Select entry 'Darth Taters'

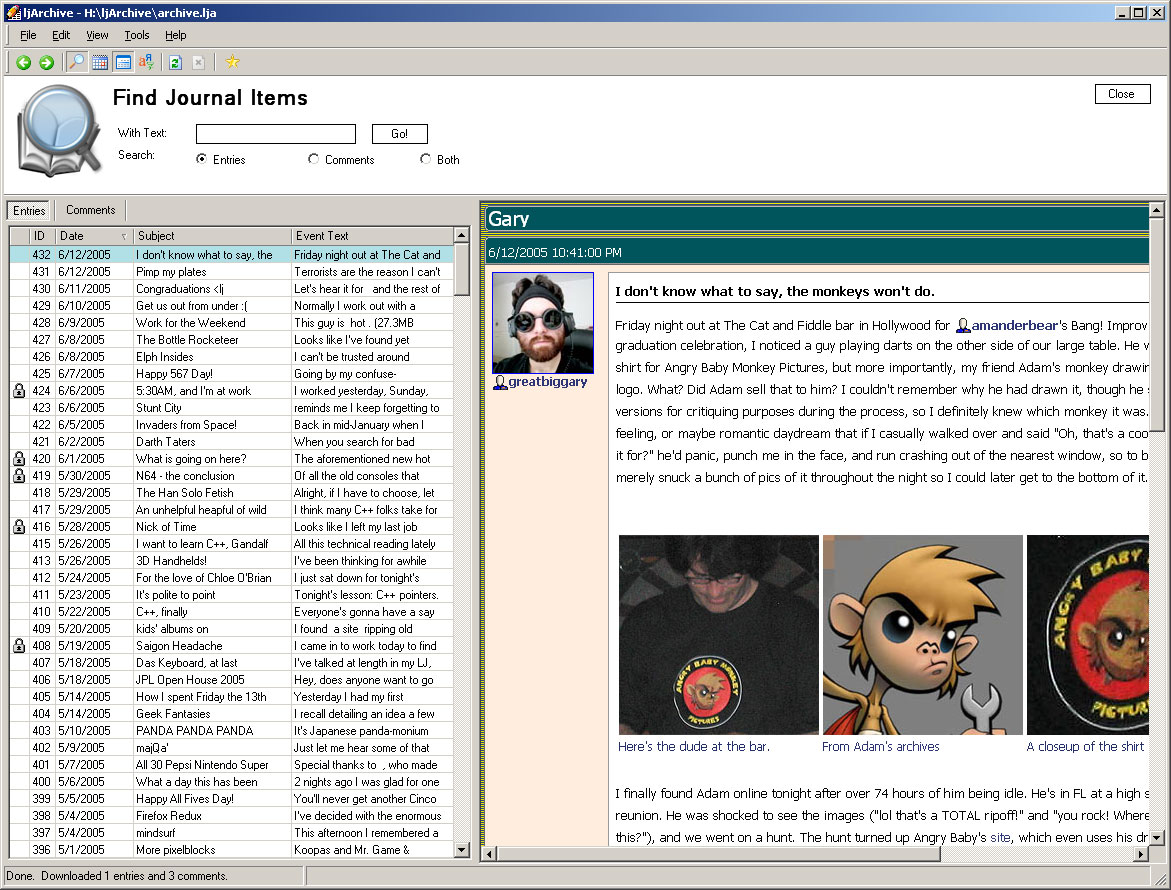[x=232, y=442]
